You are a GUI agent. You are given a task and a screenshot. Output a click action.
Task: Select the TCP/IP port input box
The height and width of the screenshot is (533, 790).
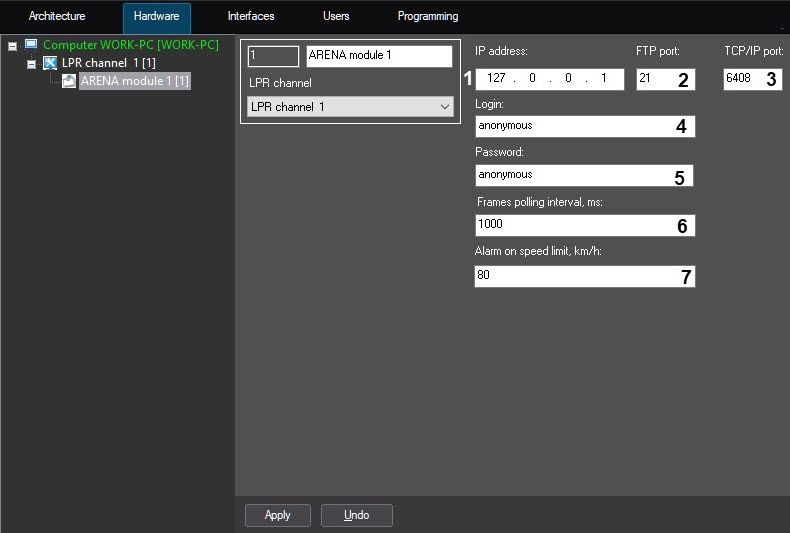click(x=743, y=79)
